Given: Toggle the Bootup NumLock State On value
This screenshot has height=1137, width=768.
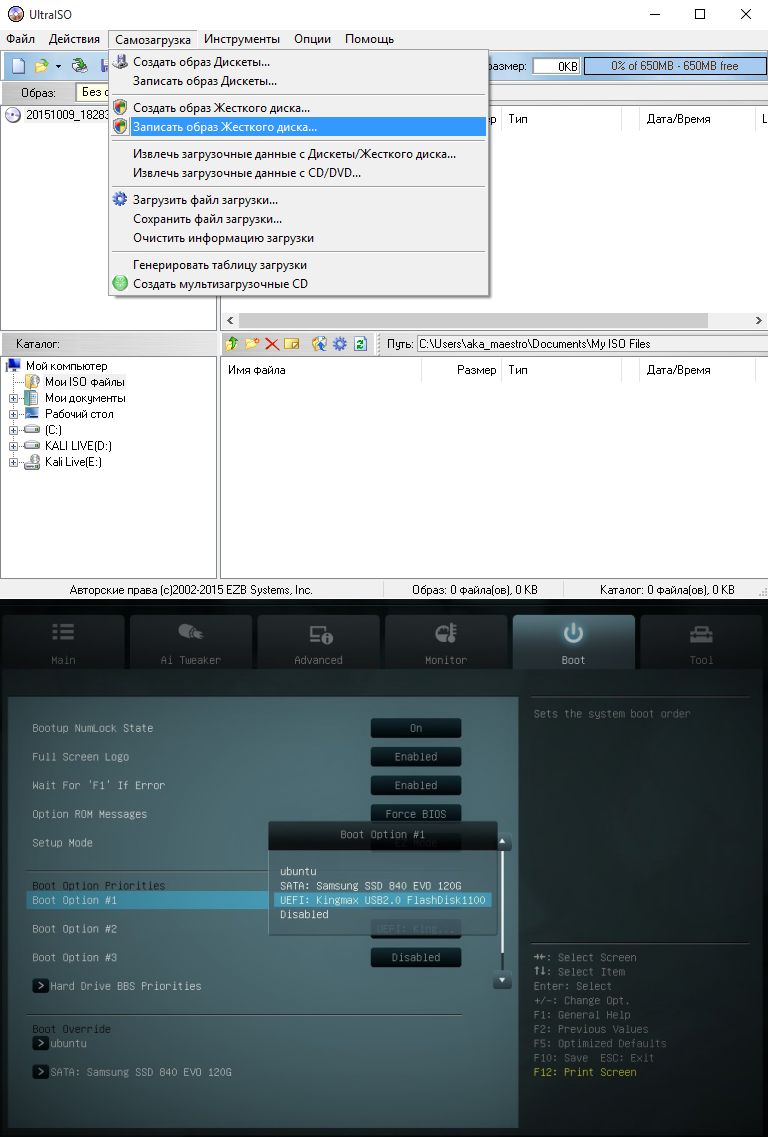Looking at the screenshot, I should click(416, 728).
